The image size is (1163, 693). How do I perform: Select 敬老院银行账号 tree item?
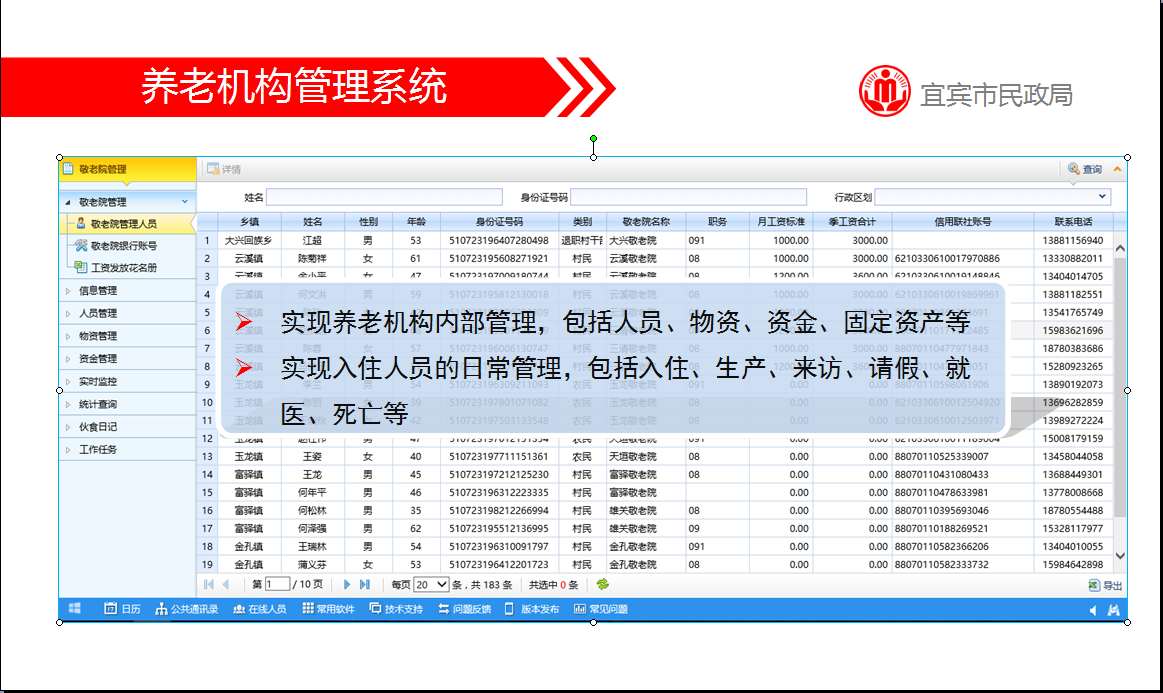click(123, 246)
